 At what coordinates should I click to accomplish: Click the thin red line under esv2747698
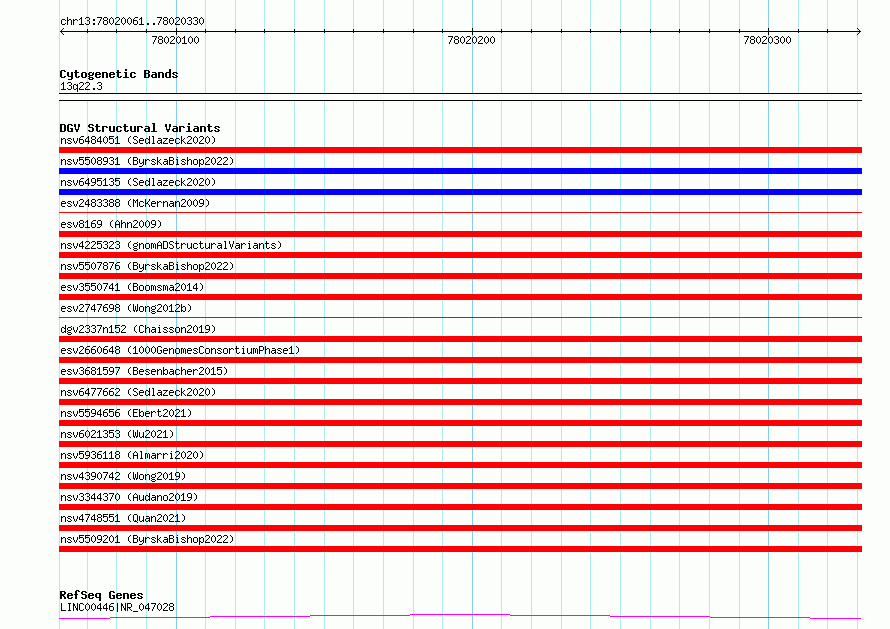point(460,318)
